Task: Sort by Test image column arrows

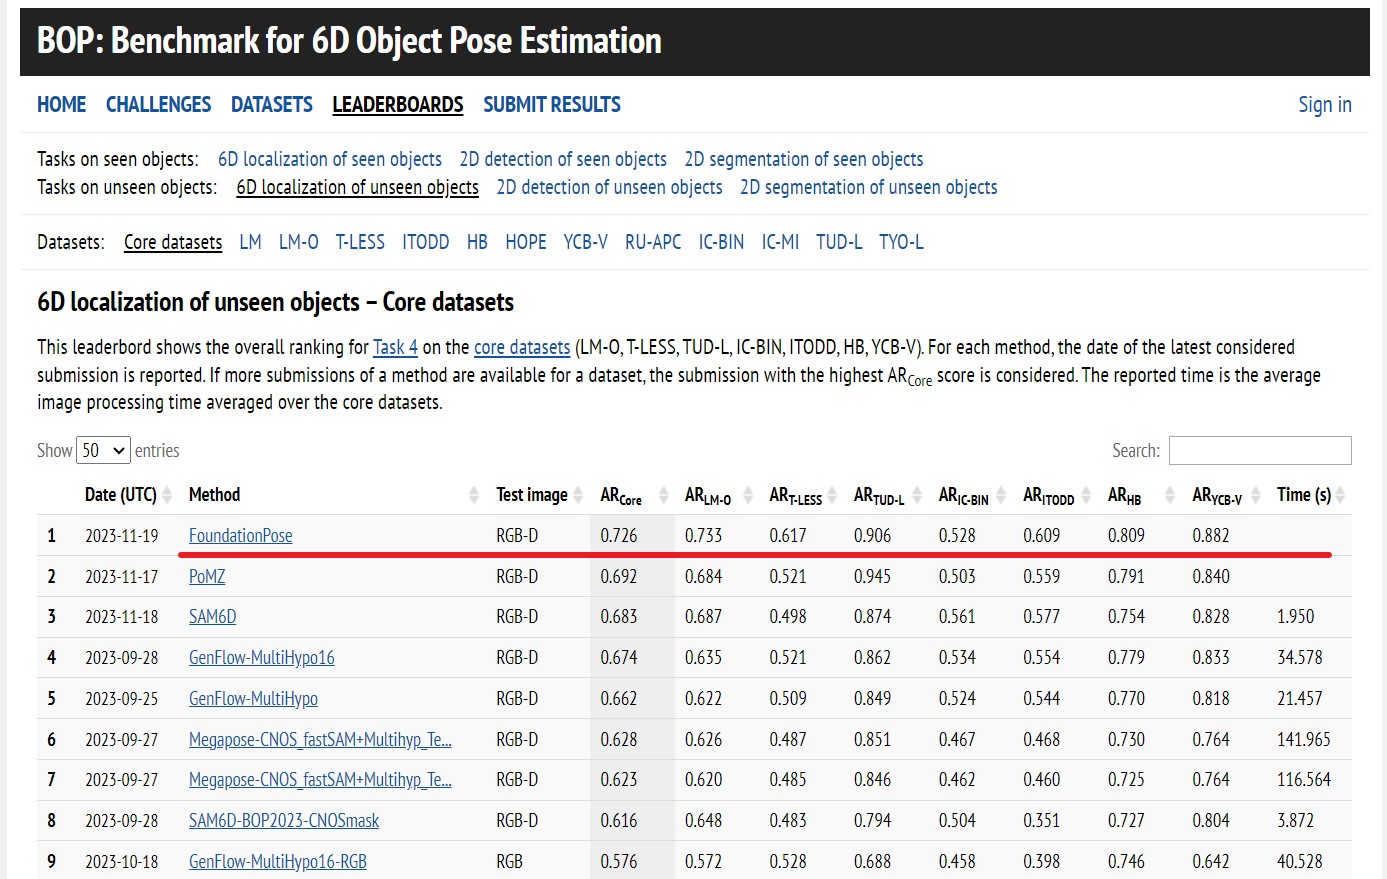Action: coord(578,495)
